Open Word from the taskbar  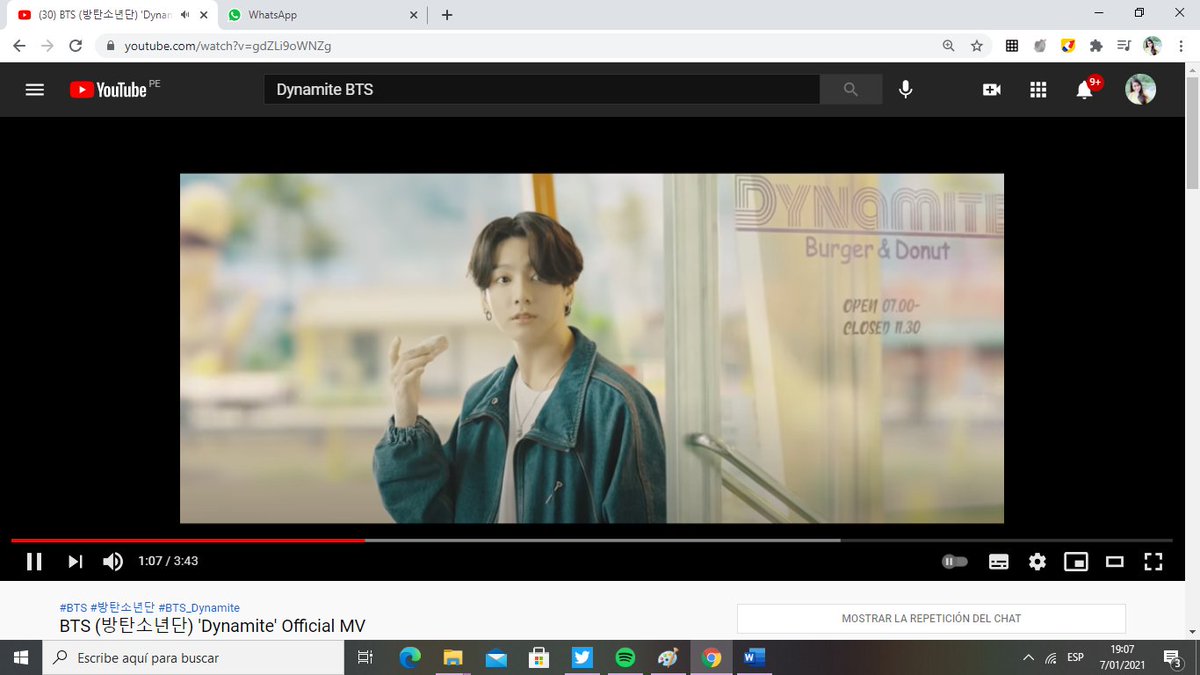tap(754, 657)
